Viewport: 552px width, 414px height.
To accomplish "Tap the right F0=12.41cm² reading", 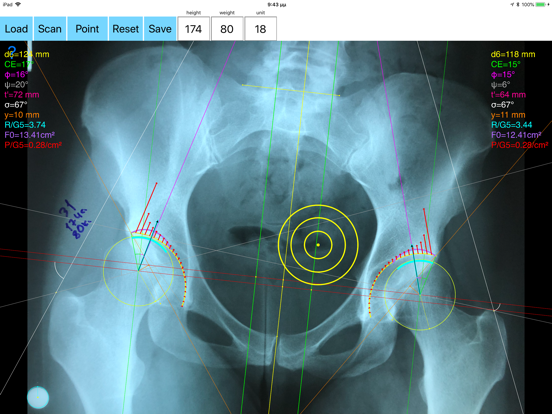I will [x=516, y=135].
